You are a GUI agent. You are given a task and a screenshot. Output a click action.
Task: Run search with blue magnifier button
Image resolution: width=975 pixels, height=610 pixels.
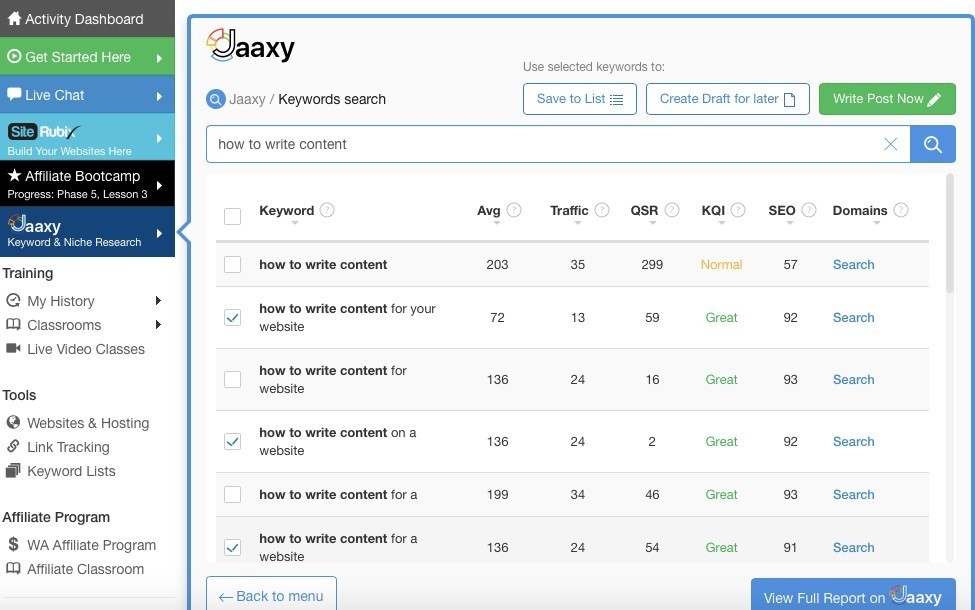[x=933, y=144]
